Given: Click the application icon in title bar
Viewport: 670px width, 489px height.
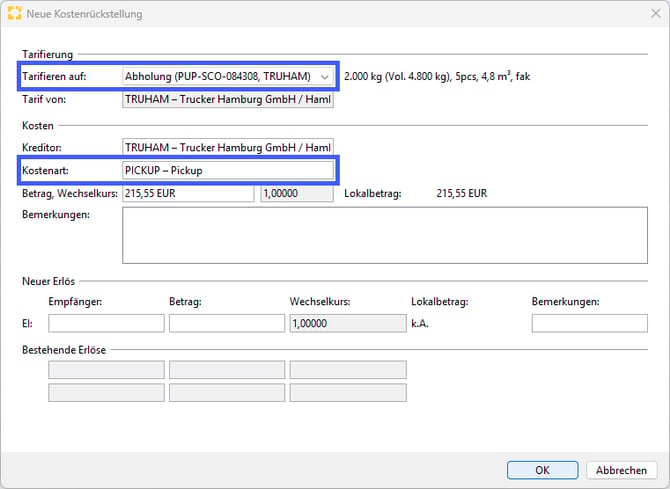Looking at the screenshot, I should tap(15, 13).
